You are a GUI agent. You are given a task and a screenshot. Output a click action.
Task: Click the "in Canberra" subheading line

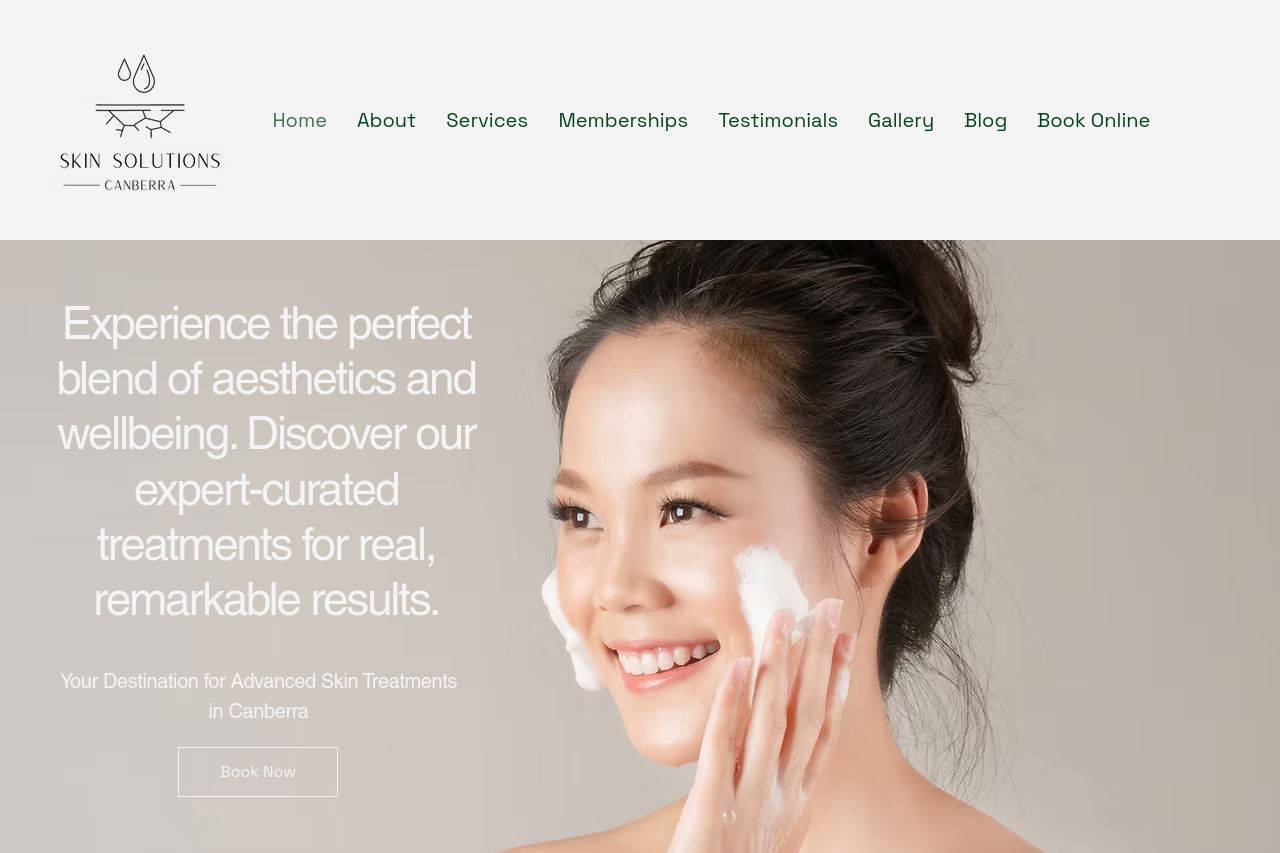point(258,711)
